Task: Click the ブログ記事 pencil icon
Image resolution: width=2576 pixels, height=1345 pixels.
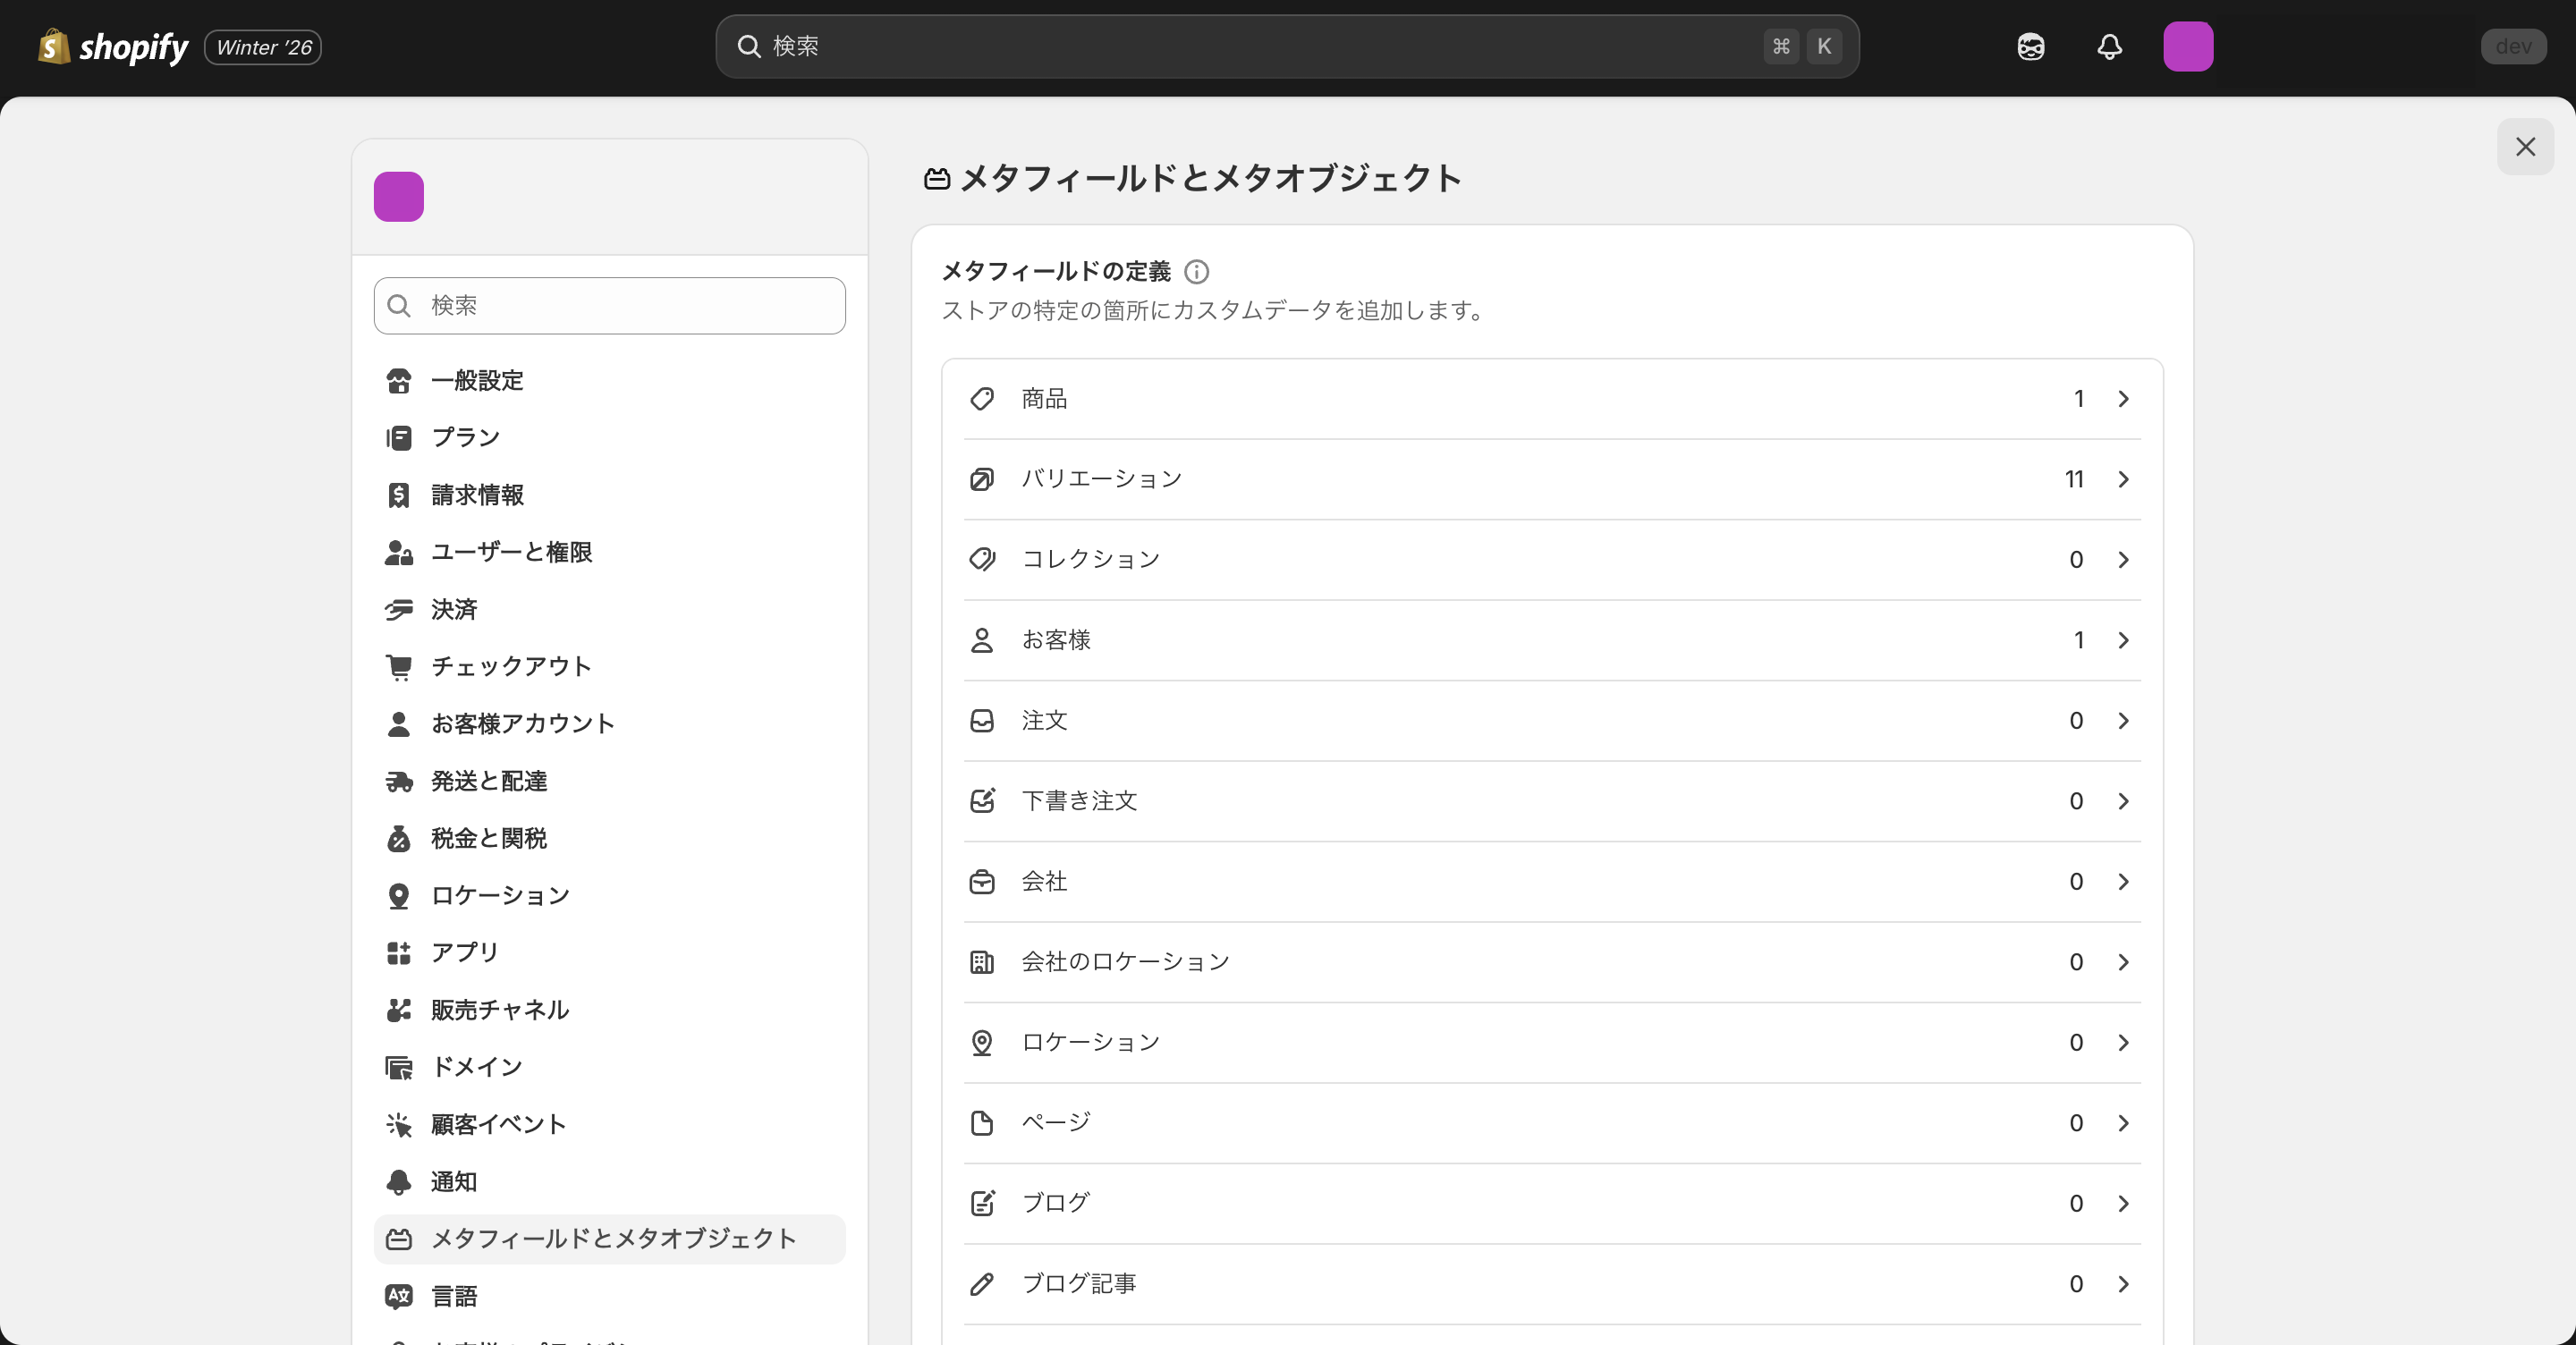Action: click(x=982, y=1283)
